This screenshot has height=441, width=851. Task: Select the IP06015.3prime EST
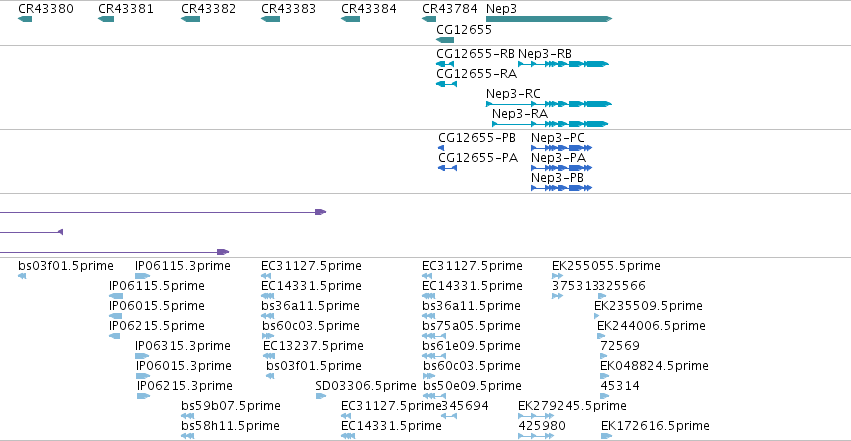pyautogui.click(x=143, y=376)
